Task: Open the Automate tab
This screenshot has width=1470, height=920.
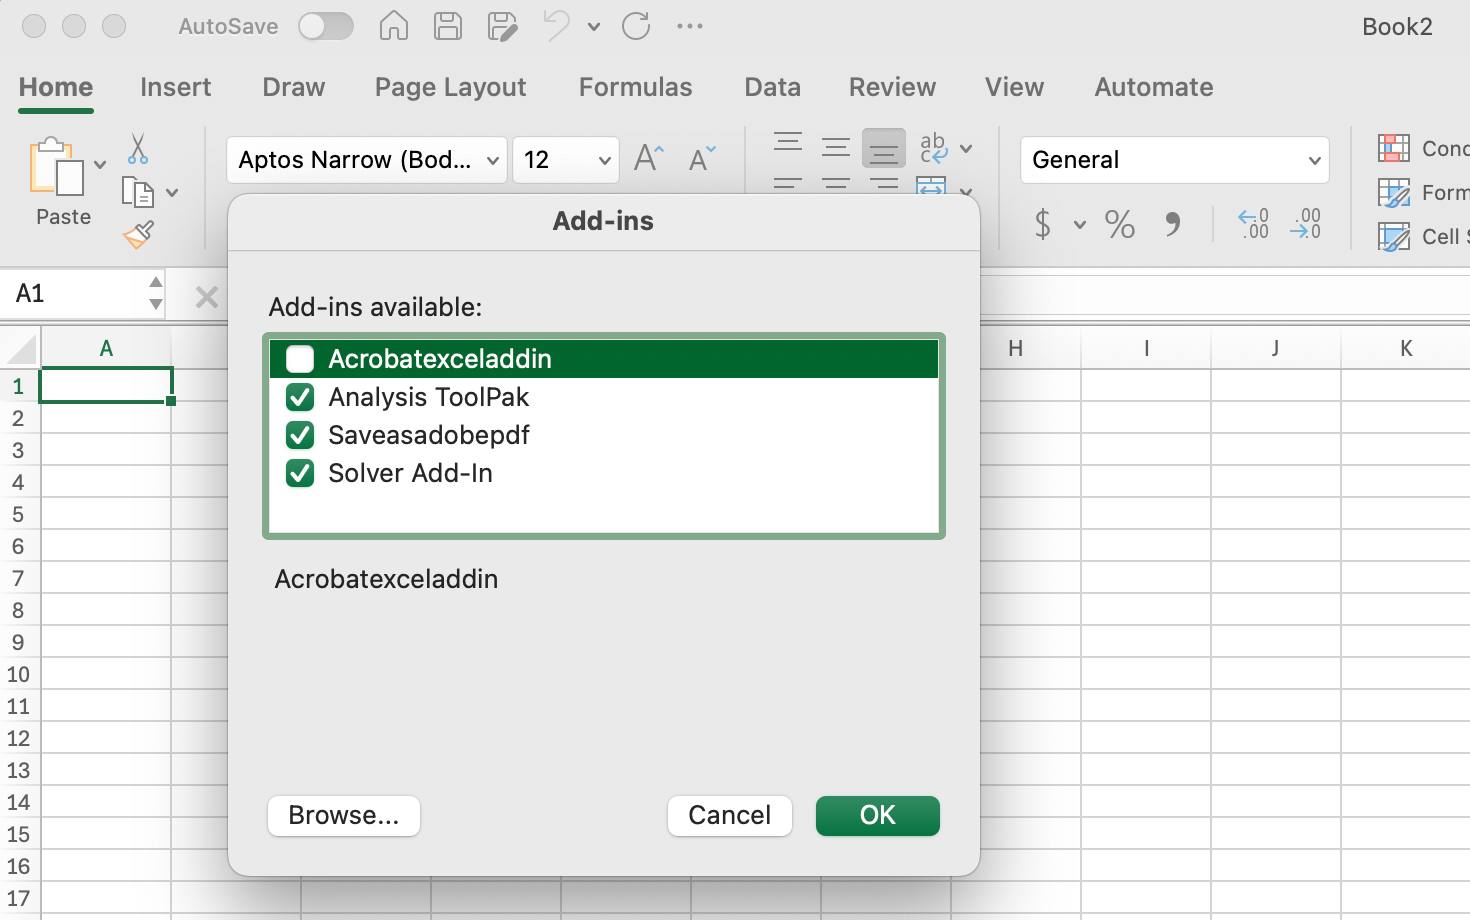Action: pos(1154,87)
